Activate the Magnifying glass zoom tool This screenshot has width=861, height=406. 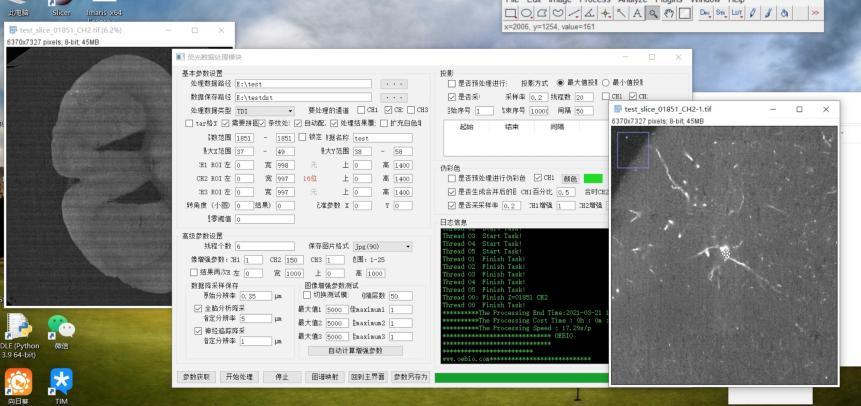652,14
